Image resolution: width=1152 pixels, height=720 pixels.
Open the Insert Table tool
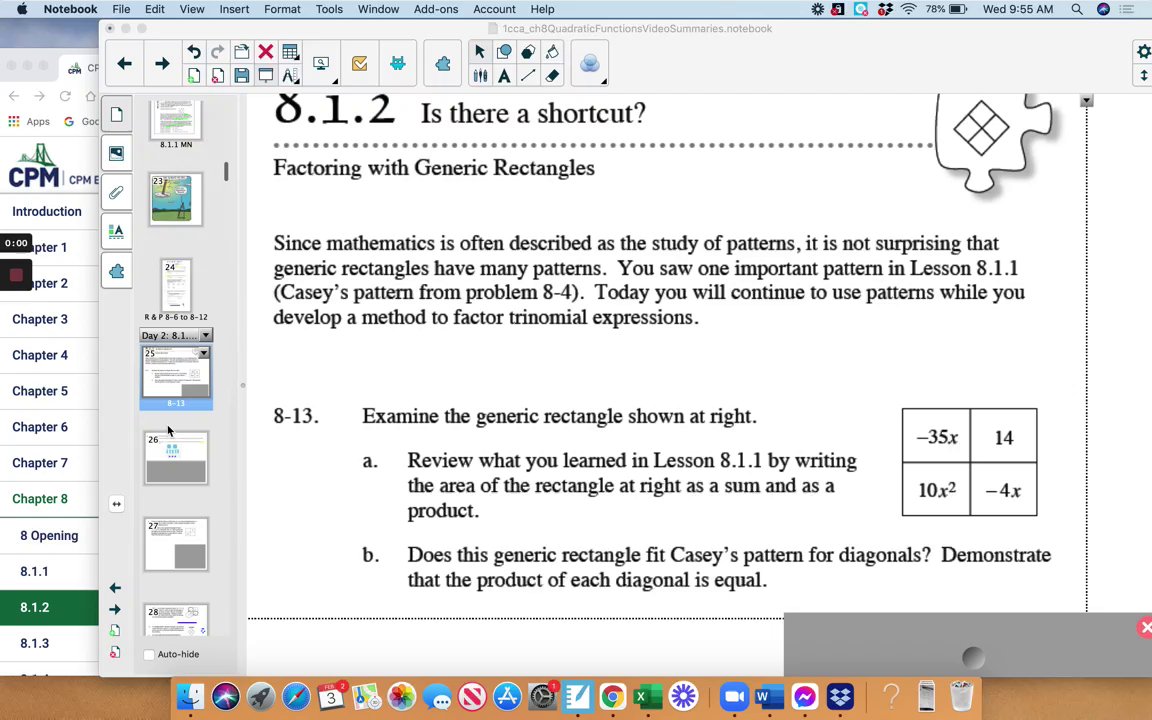click(290, 51)
